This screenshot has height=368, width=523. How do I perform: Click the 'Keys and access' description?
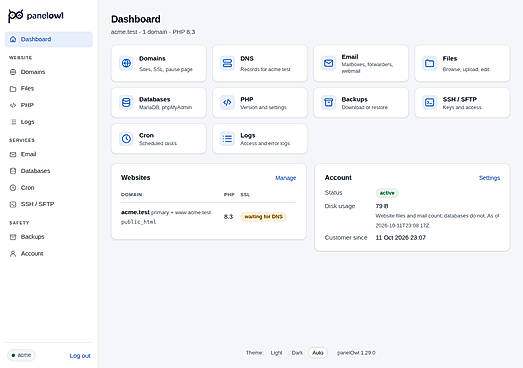pos(462,107)
